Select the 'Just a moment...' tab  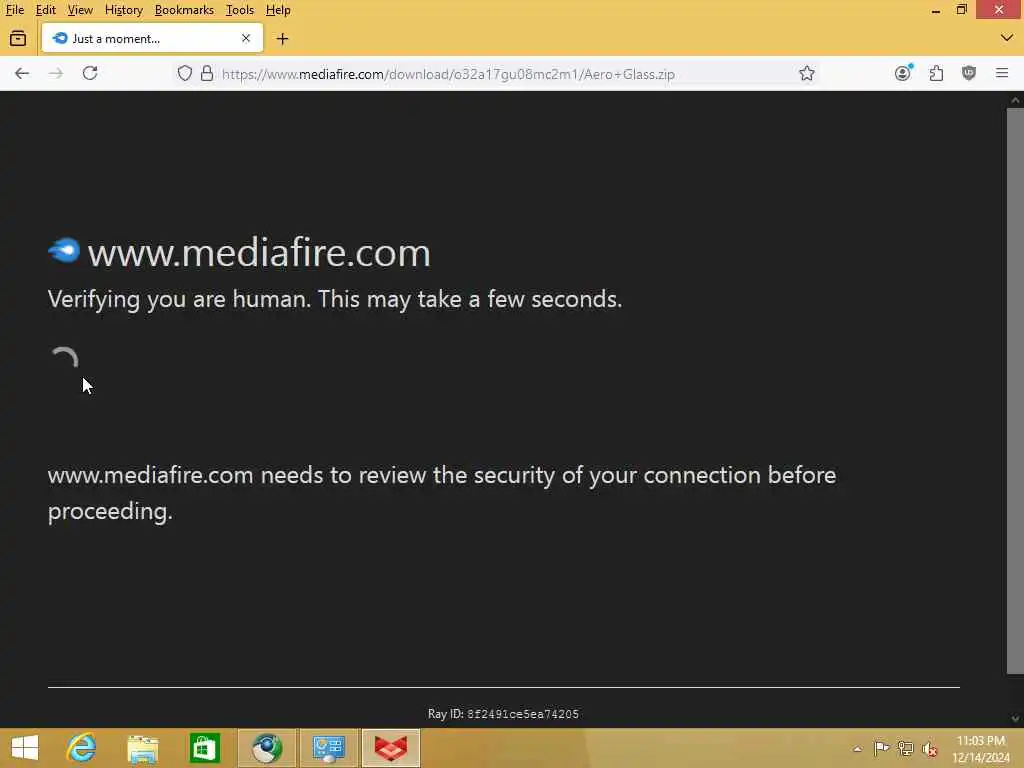pyautogui.click(x=152, y=39)
